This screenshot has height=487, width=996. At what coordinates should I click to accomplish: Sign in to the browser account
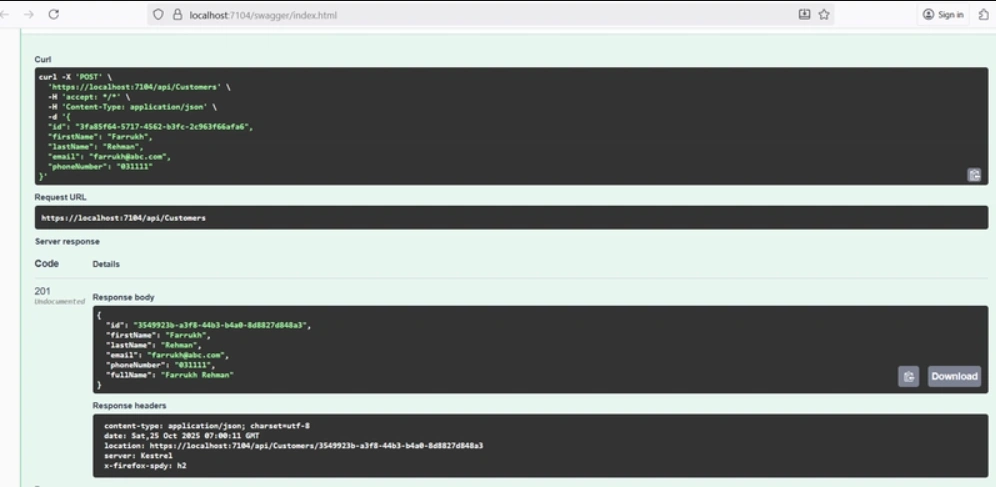943,15
